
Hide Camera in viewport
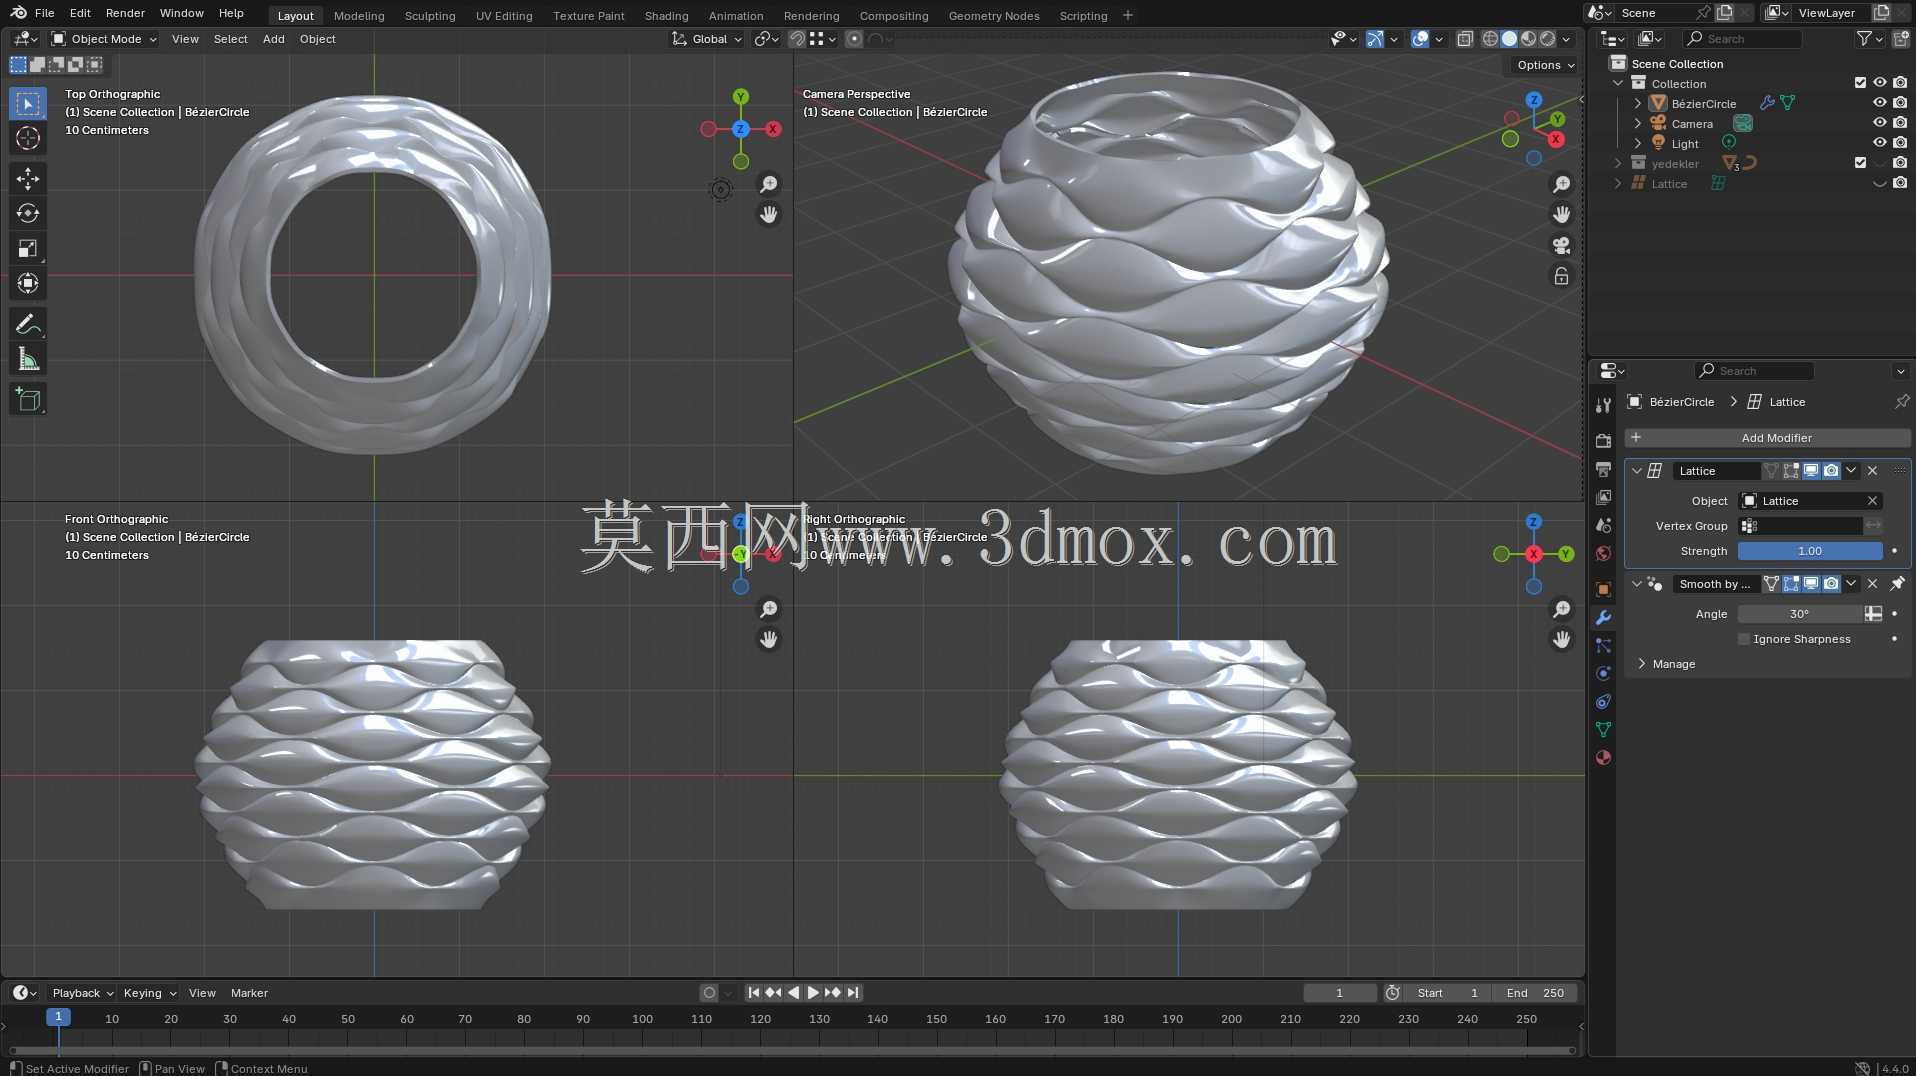1880,123
